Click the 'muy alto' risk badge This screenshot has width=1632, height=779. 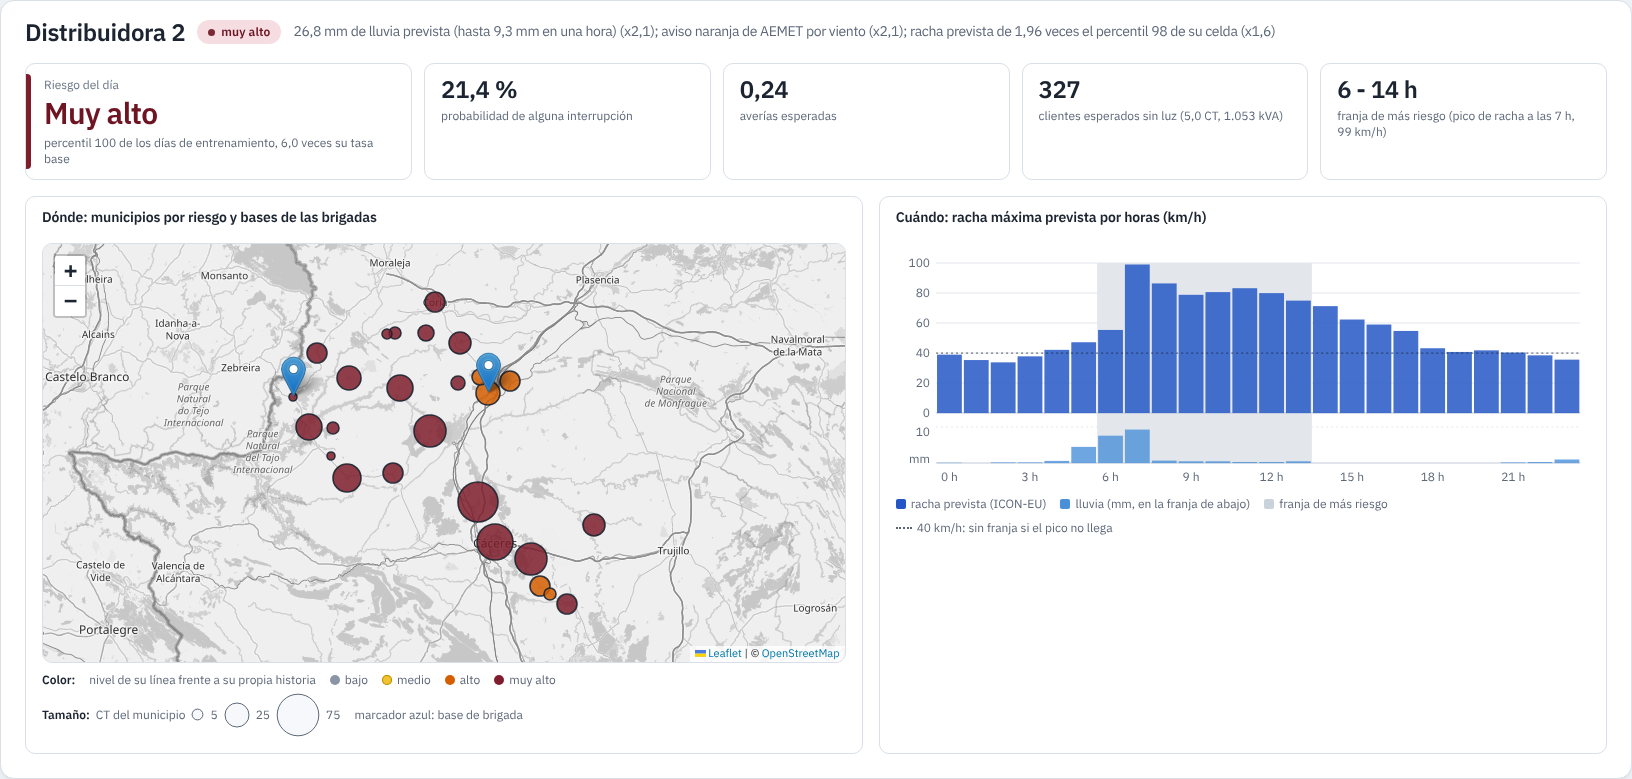(x=239, y=32)
